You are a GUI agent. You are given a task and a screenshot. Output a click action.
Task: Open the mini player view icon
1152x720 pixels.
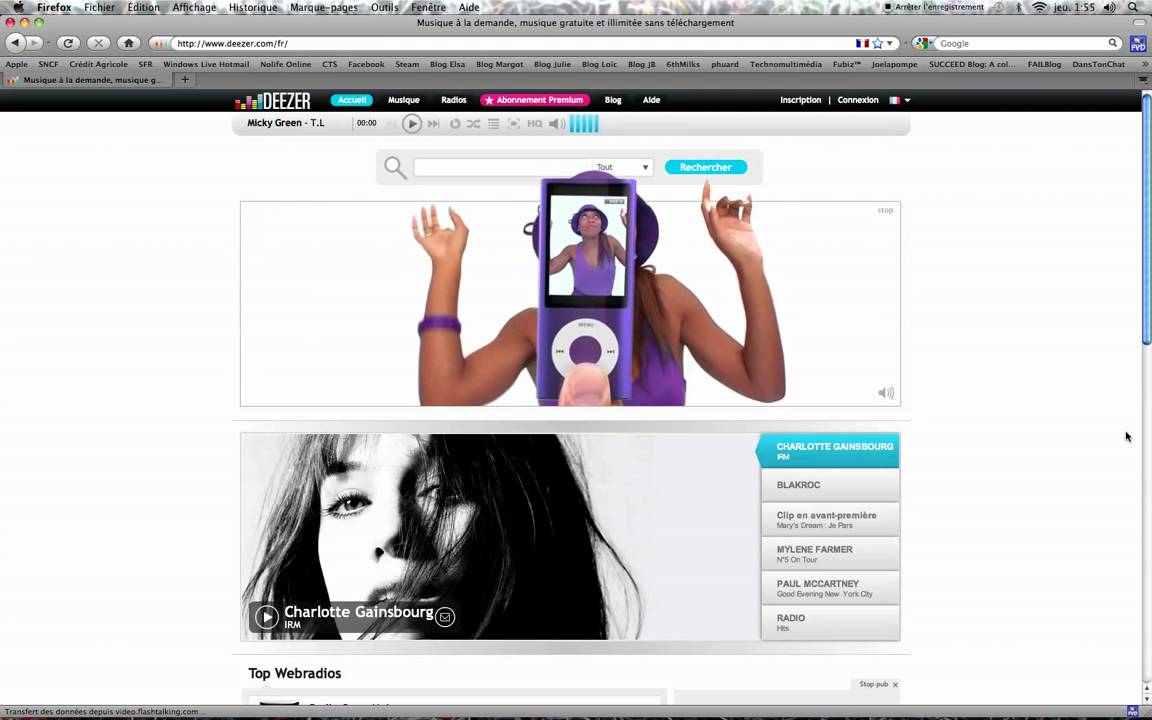pos(514,123)
